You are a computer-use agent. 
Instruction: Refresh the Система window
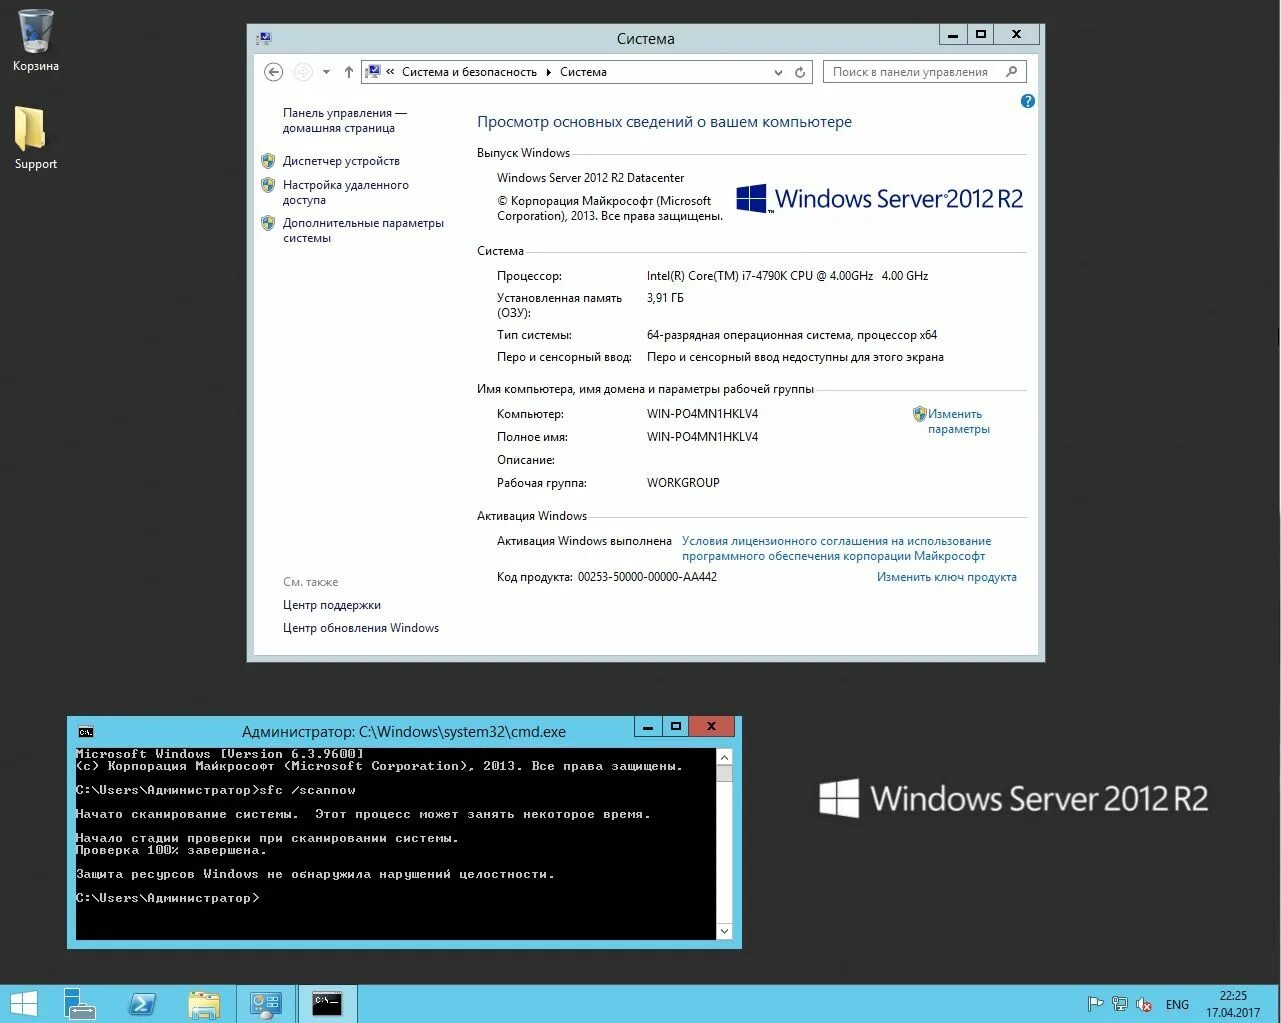[800, 72]
